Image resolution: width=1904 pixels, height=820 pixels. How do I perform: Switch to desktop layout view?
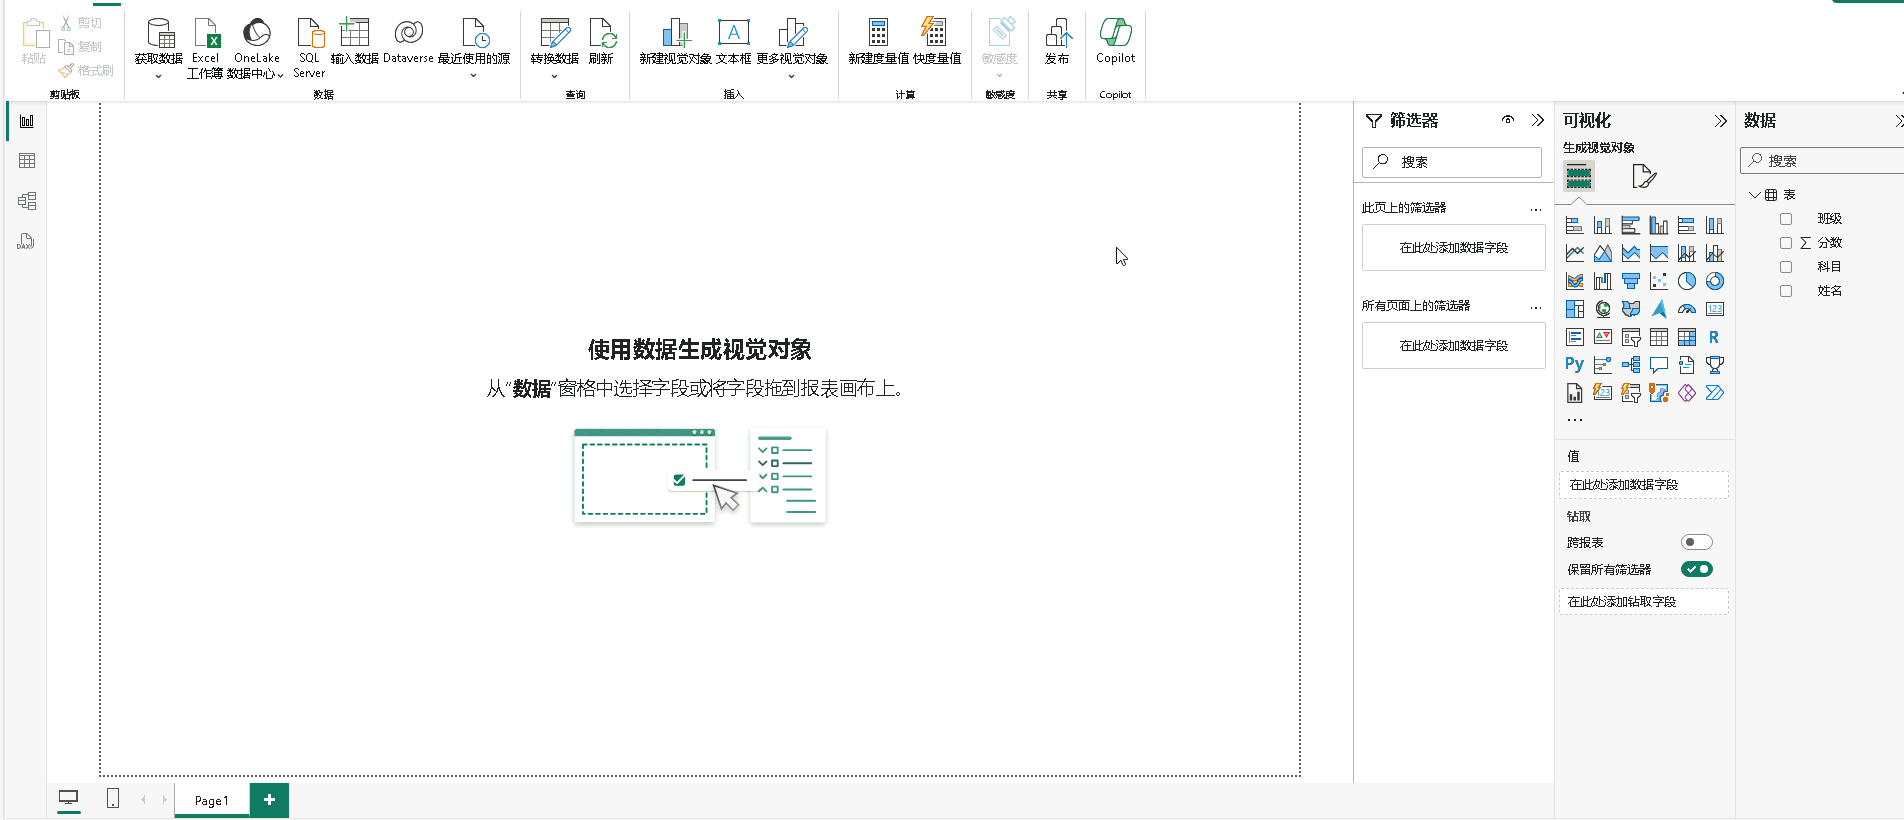click(x=69, y=798)
